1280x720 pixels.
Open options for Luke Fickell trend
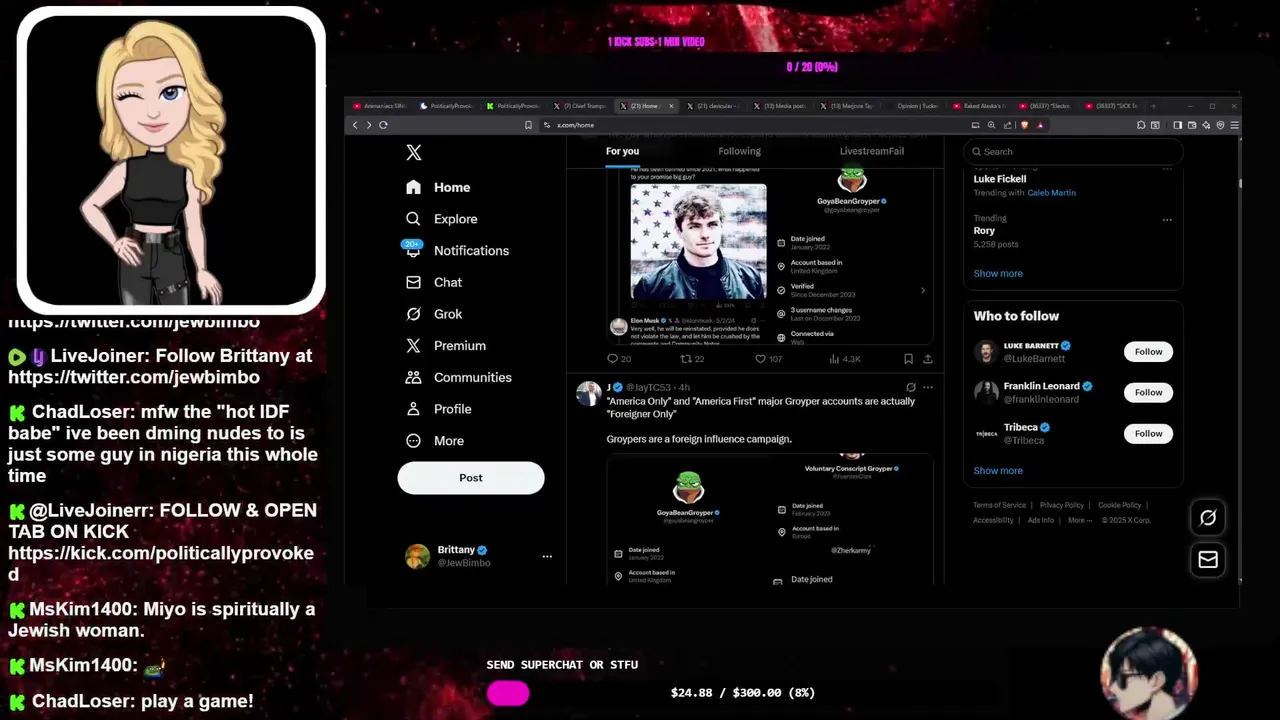1167,170
